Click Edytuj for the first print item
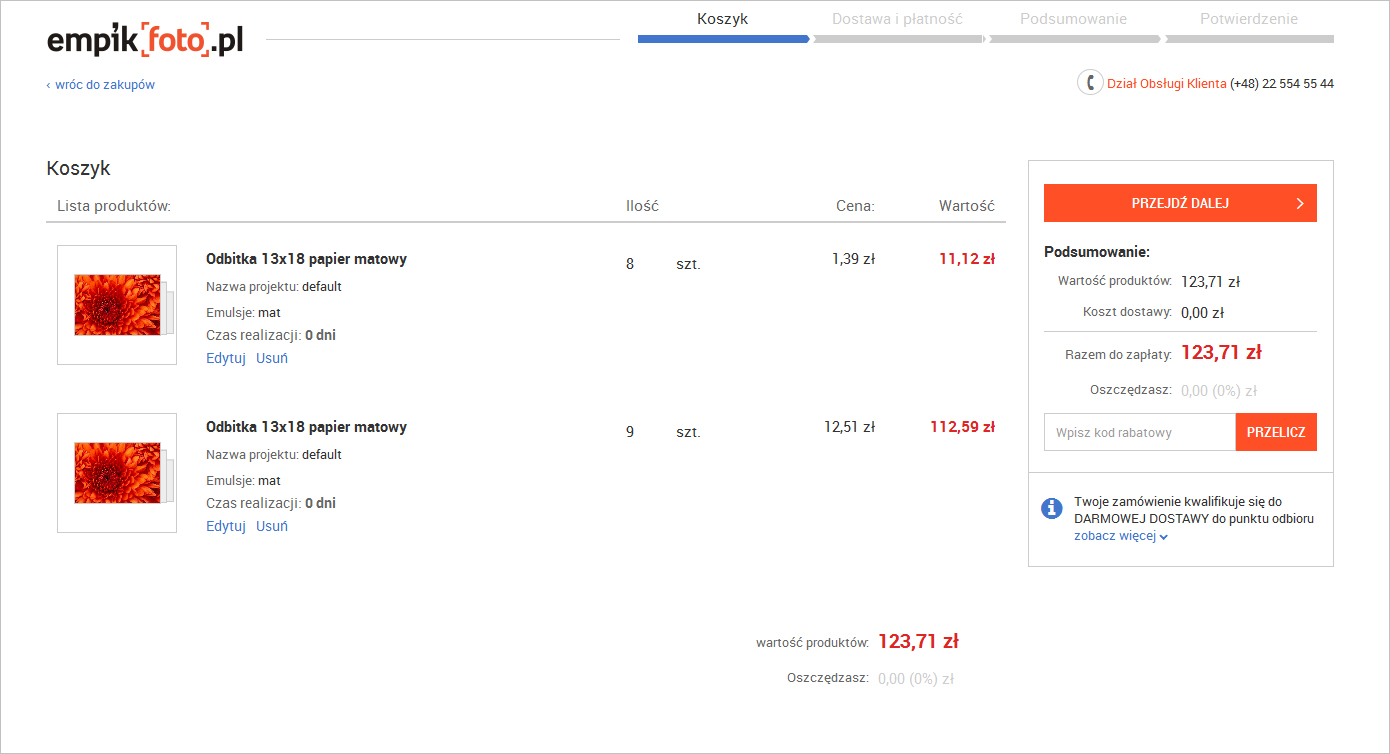 click(x=226, y=358)
